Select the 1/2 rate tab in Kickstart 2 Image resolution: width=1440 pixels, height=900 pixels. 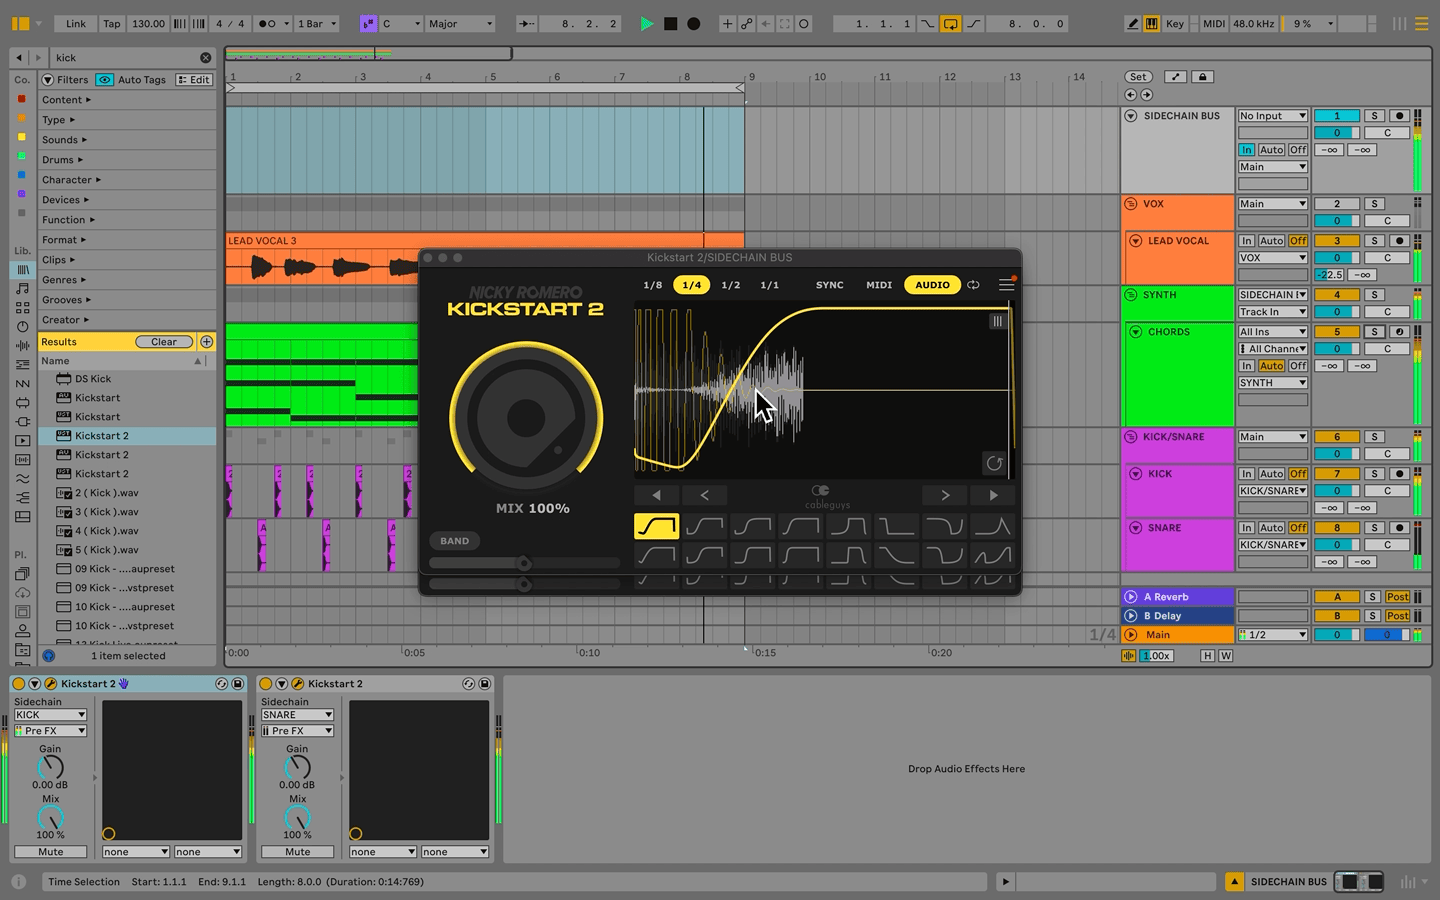(x=731, y=285)
